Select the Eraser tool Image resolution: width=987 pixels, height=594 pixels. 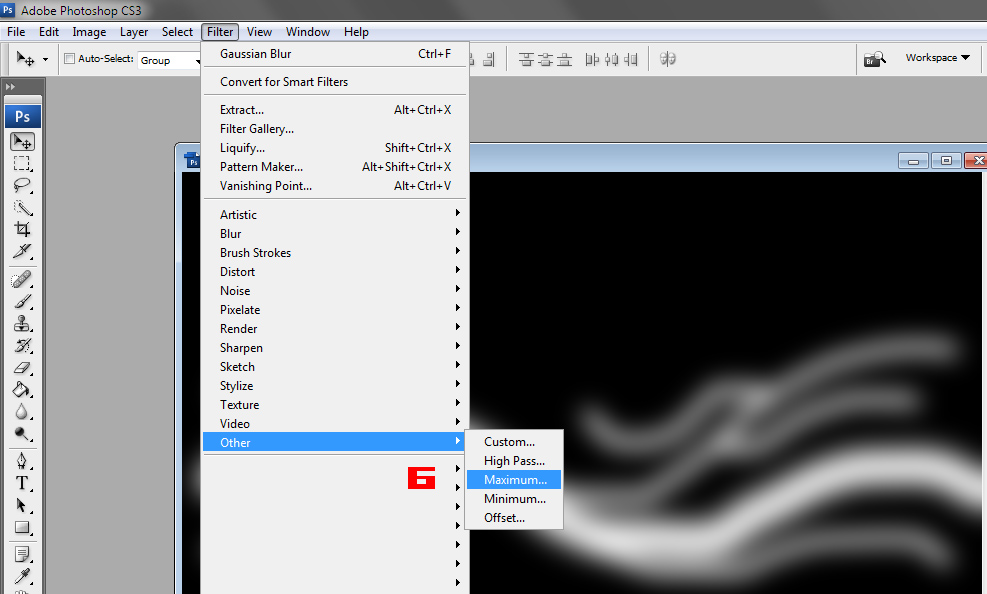click(x=22, y=367)
